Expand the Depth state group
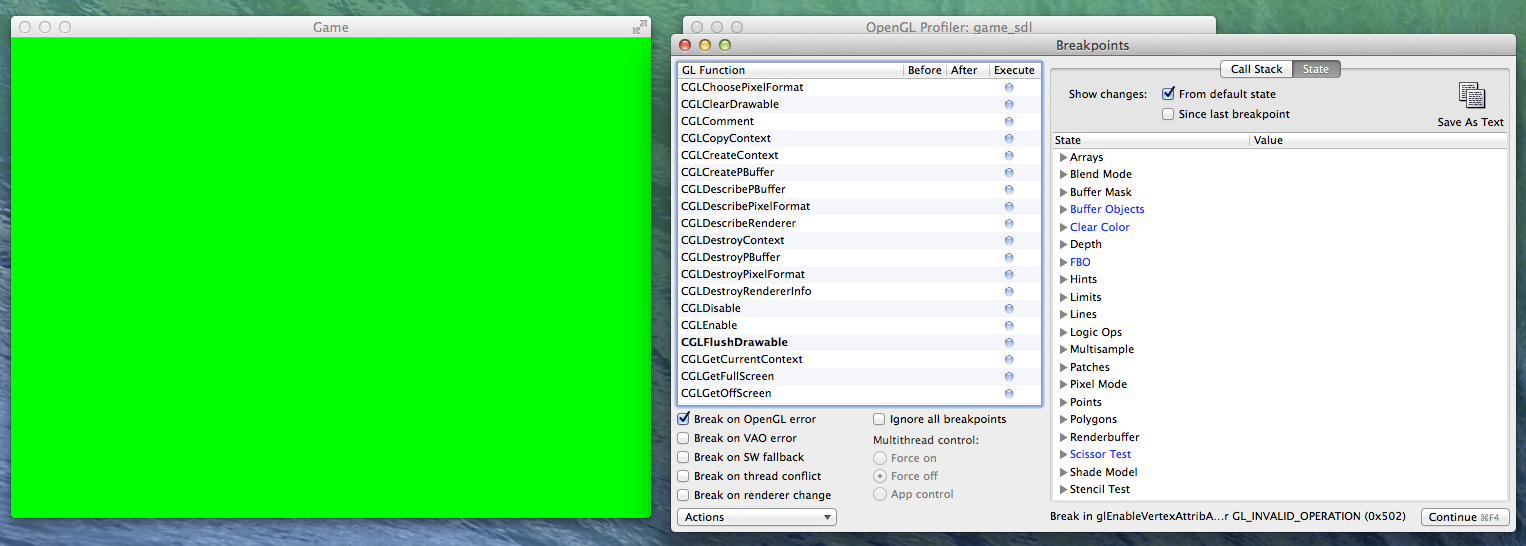 pyautogui.click(x=1063, y=244)
